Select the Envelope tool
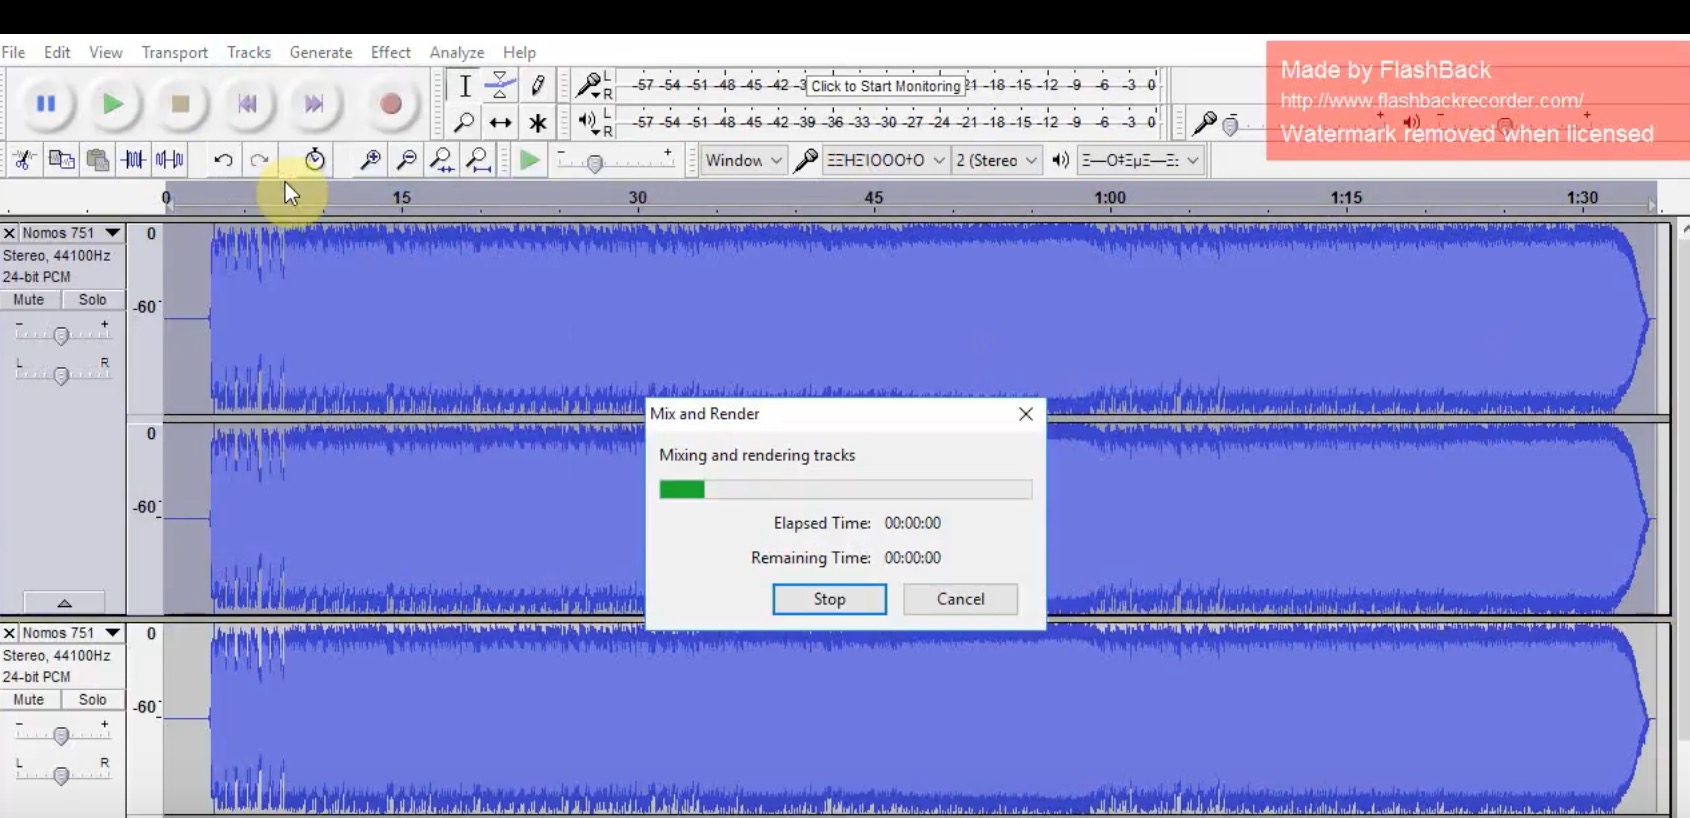 pyautogui.click(x=500, y=86)
